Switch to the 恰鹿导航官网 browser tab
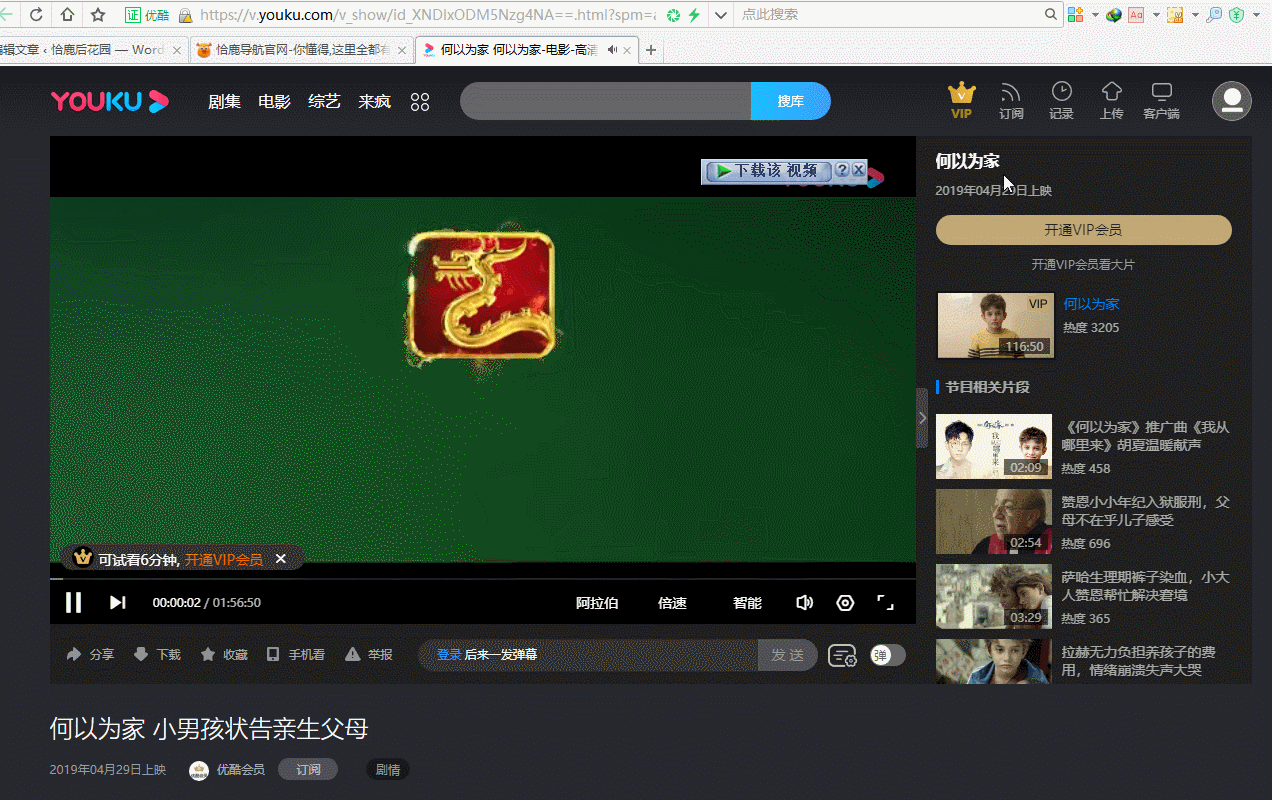Screen dimensions: 1272x800 click(x=301, y=50)
